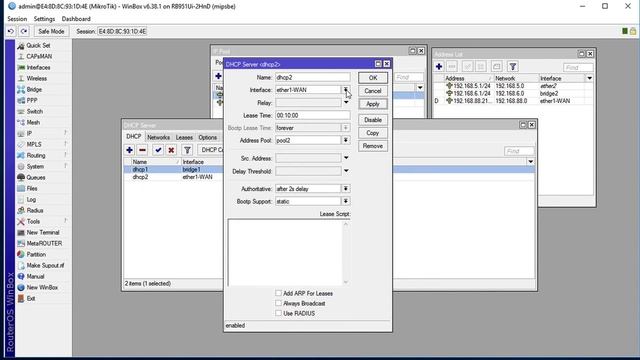Open the Interfaces menu item
Screen dimensions: 640x360
coord(38,67)
